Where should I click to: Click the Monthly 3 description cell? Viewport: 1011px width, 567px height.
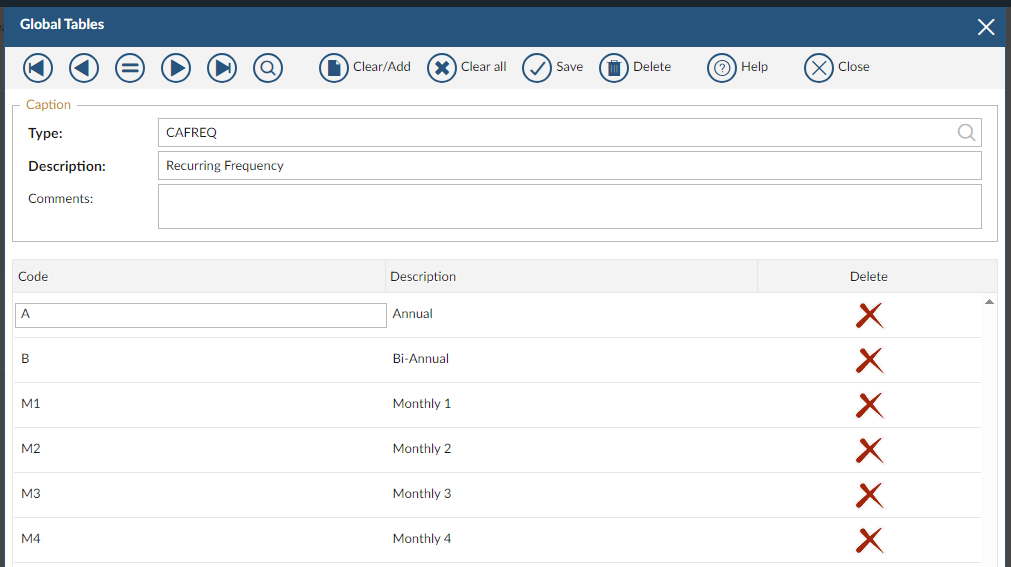pos(573,495)
